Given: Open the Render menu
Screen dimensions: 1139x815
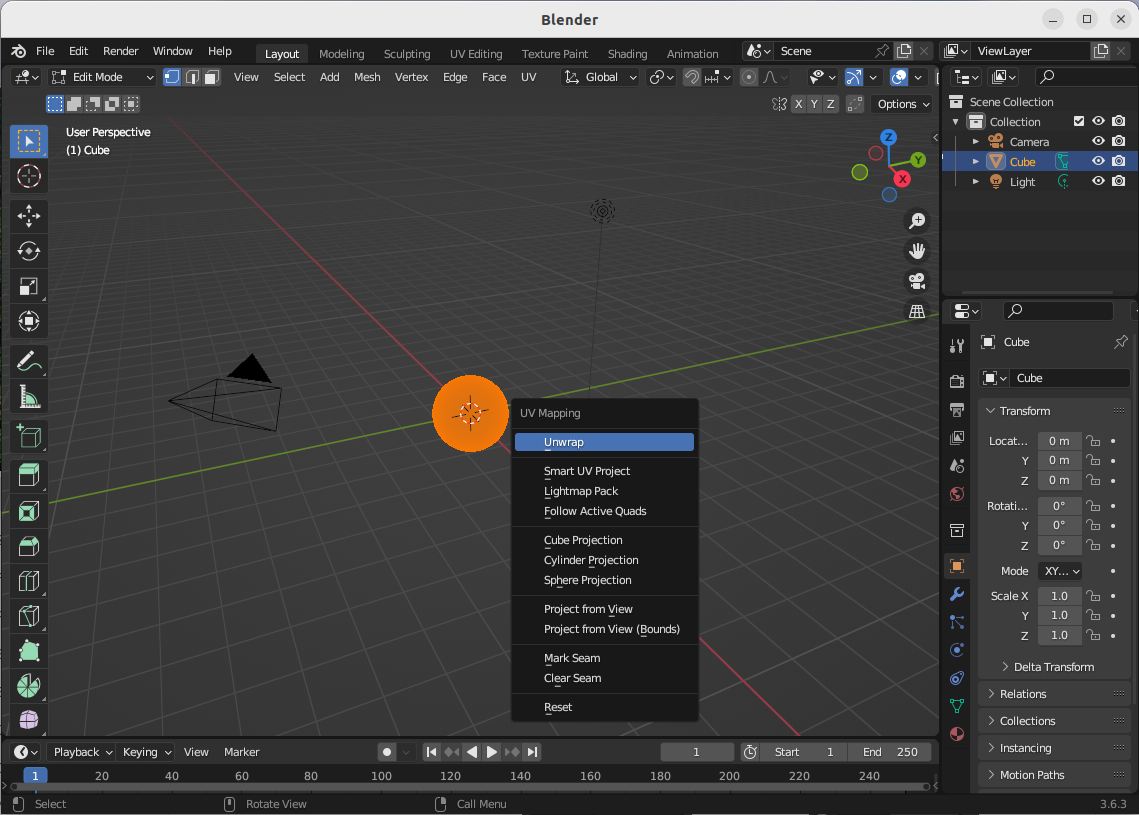Looking at the screenshot, I should pyautogui.click(x=121, y=51).
